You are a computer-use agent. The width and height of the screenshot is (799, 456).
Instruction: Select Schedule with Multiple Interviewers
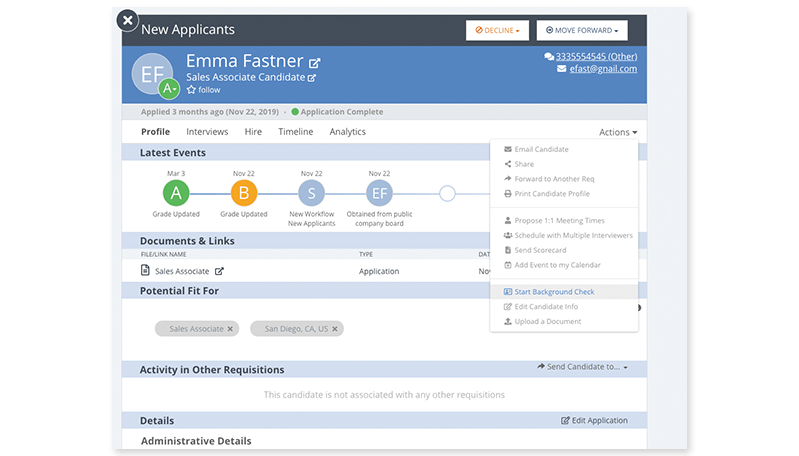(564, 235)
